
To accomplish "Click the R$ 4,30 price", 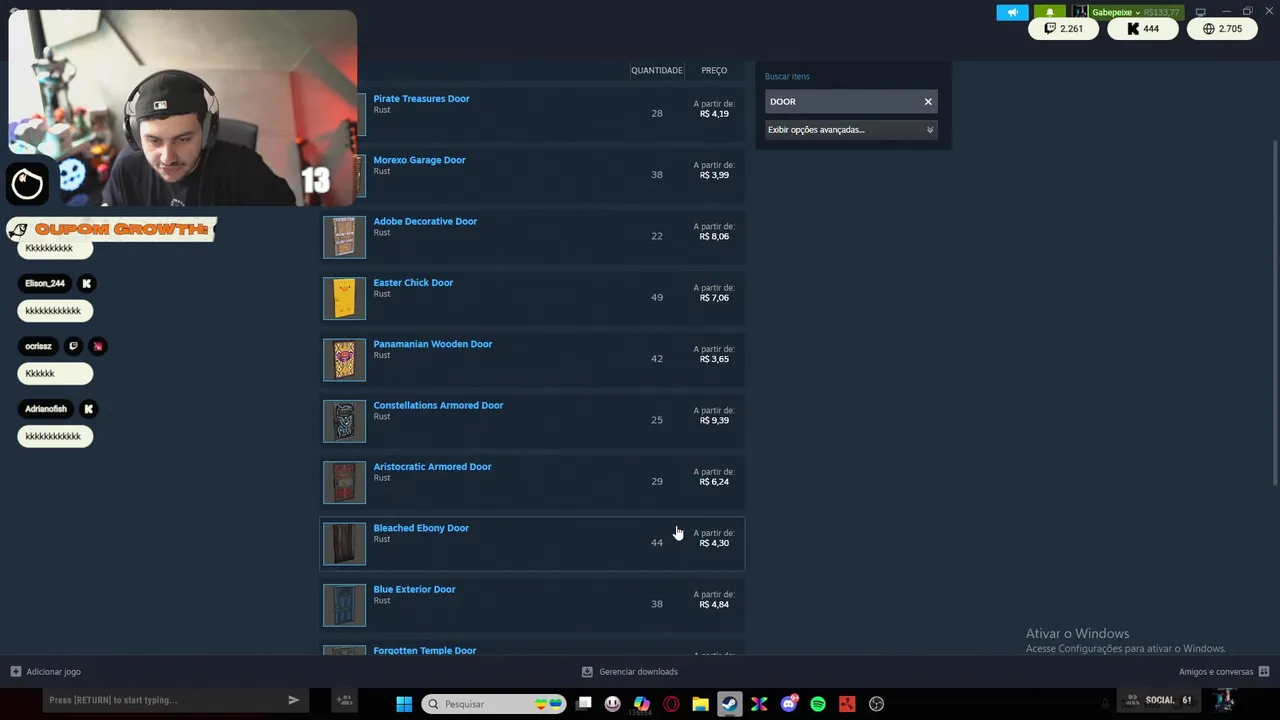I will click(714, 543).
